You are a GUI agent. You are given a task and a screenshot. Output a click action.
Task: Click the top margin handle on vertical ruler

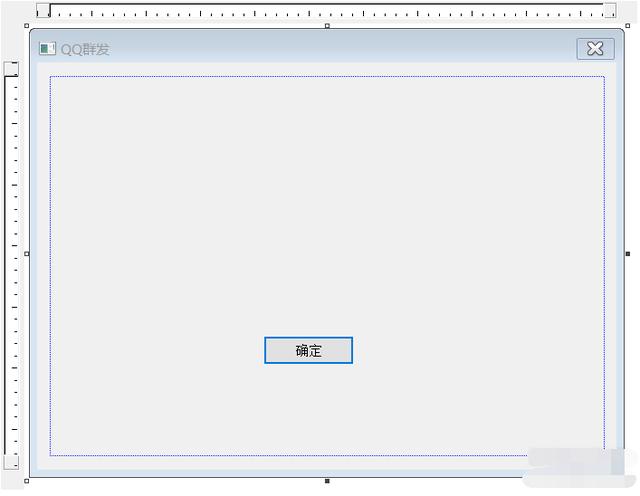tap(11, 69)
